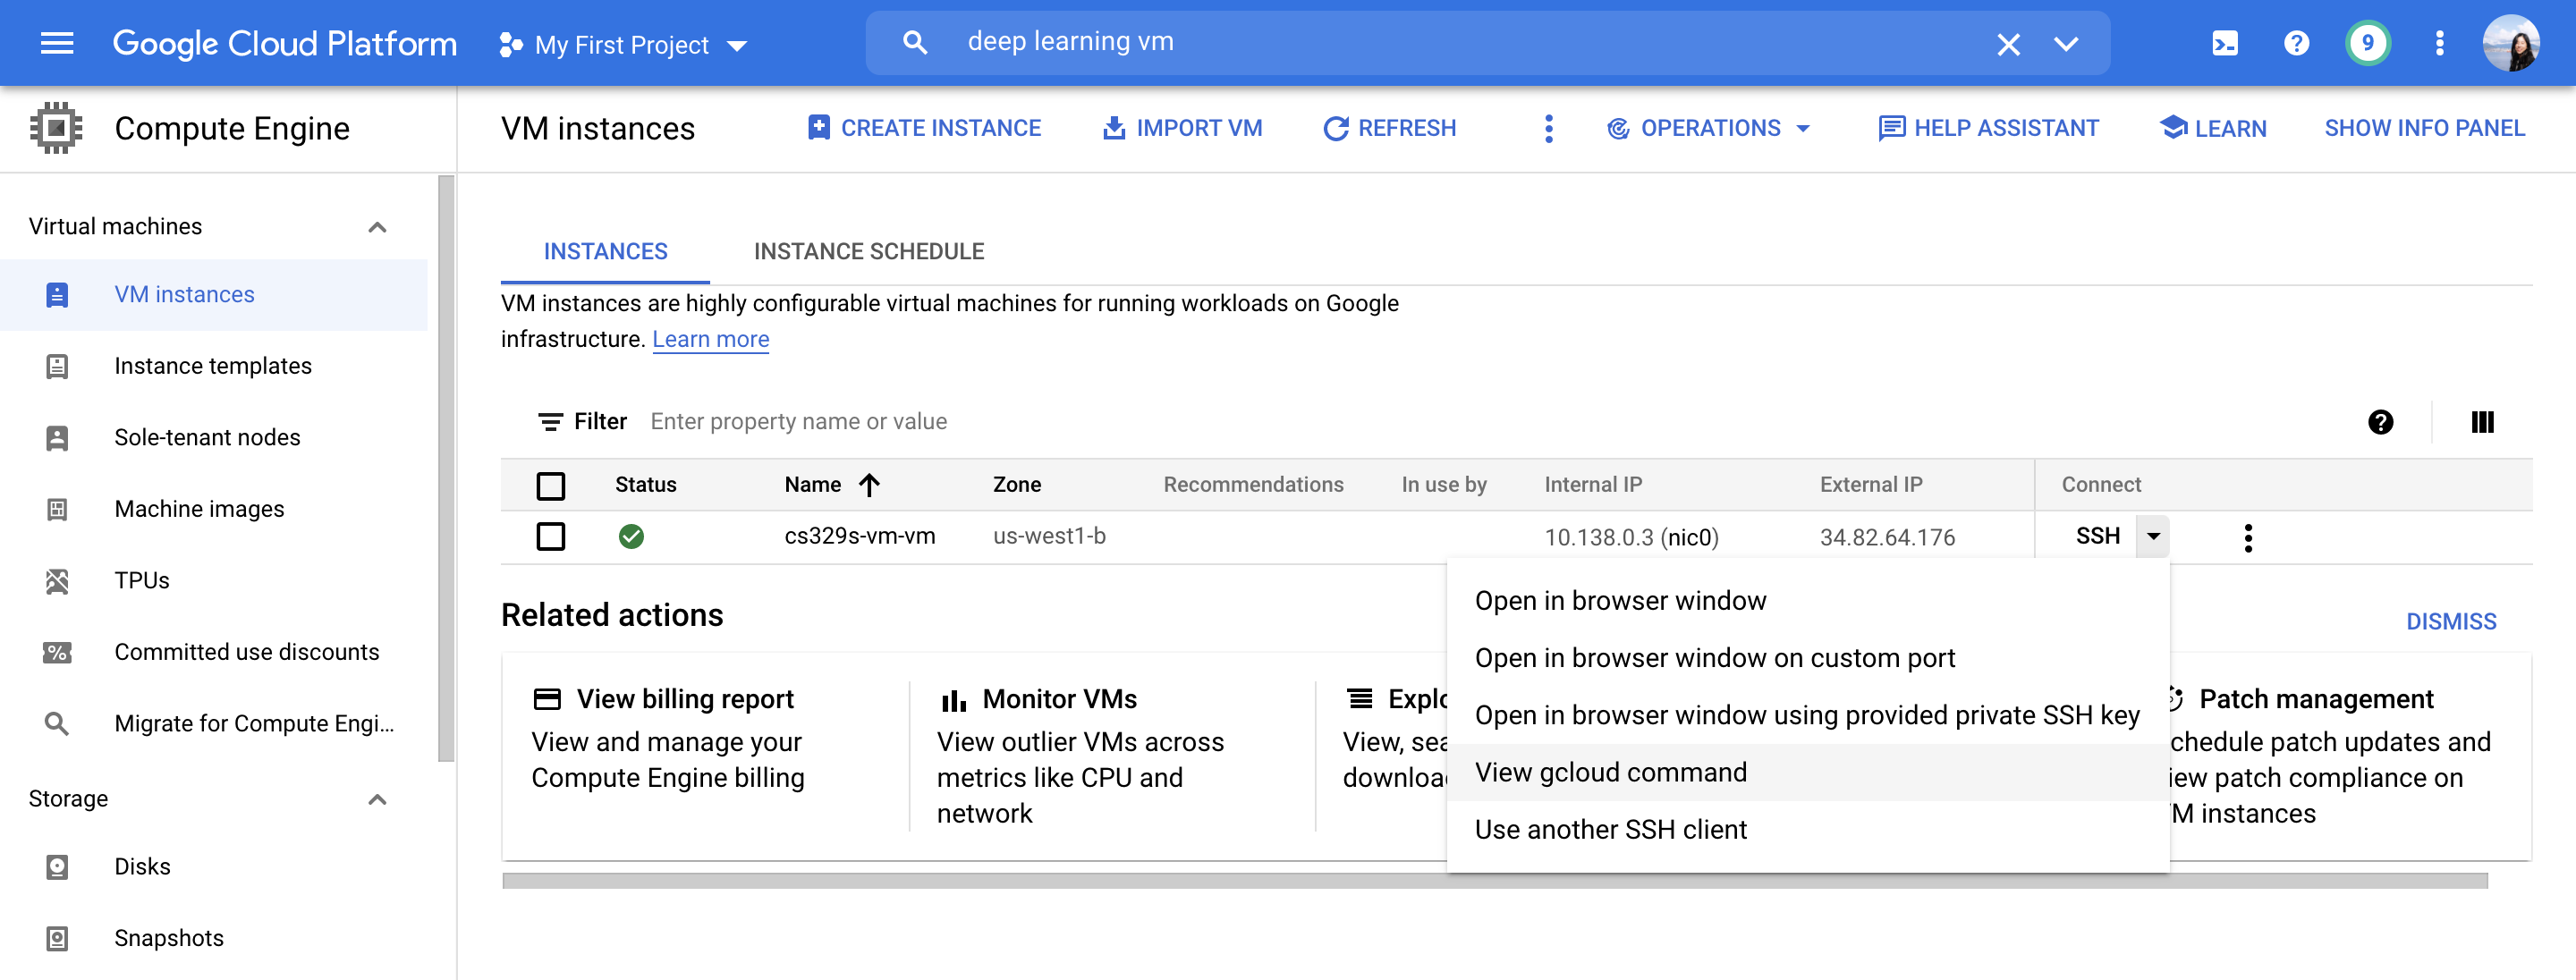Choose View gcloud command menu entry
The height and width of the screenshot is (980, 2576).
(x=1610, y=772)
